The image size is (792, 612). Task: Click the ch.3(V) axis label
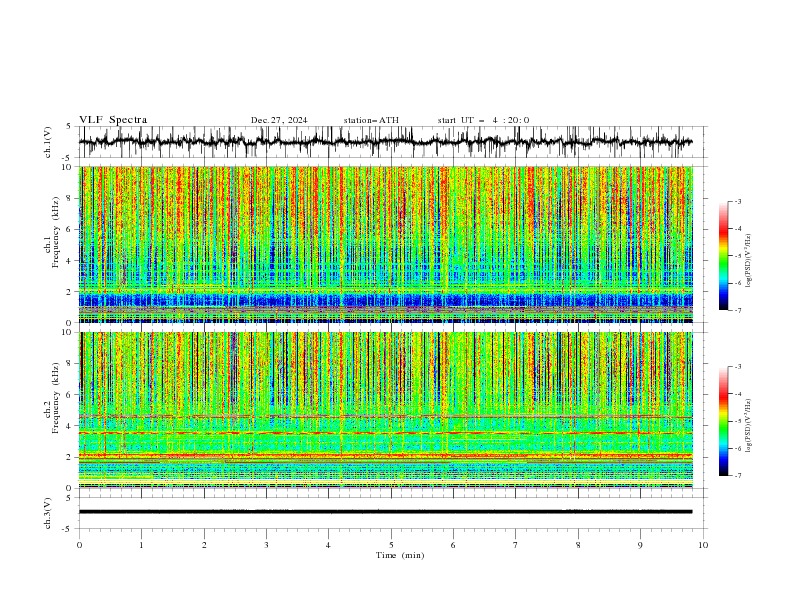point(48,513)
